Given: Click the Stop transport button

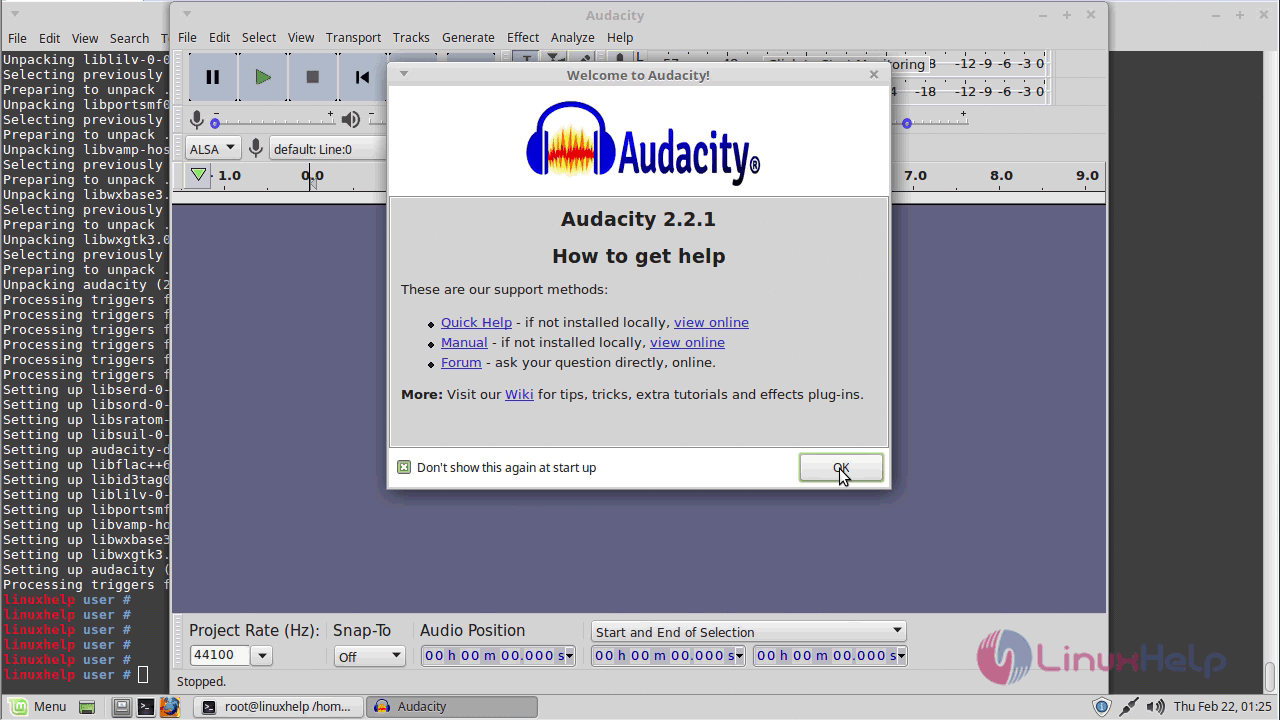Looking at the screenshot, I should click(312, 77).
